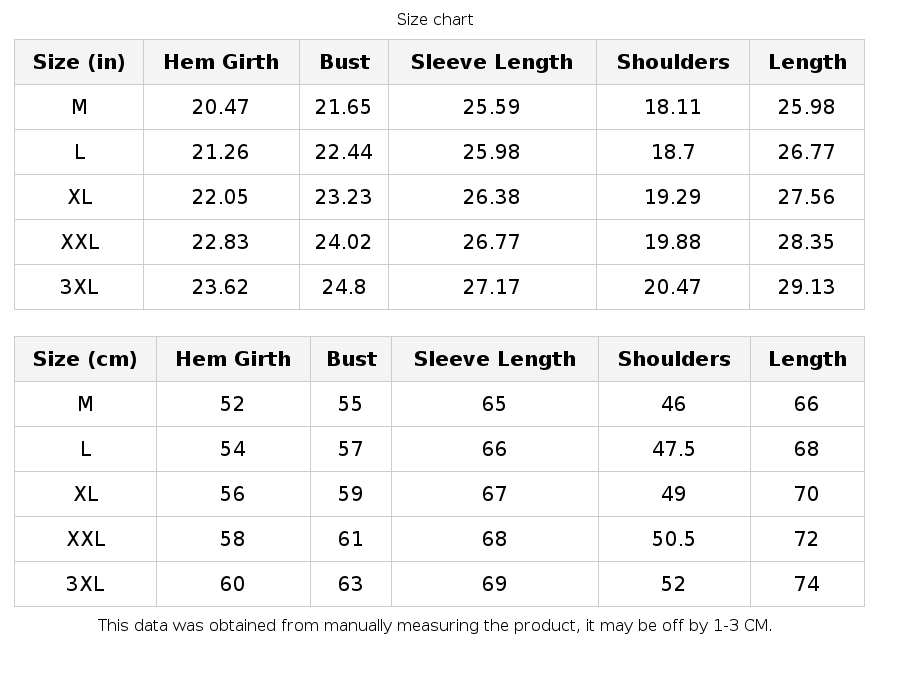Select the 'Size (cm)' column header
This screenshot has width=900, height=676.
click(x=85, y=359)
